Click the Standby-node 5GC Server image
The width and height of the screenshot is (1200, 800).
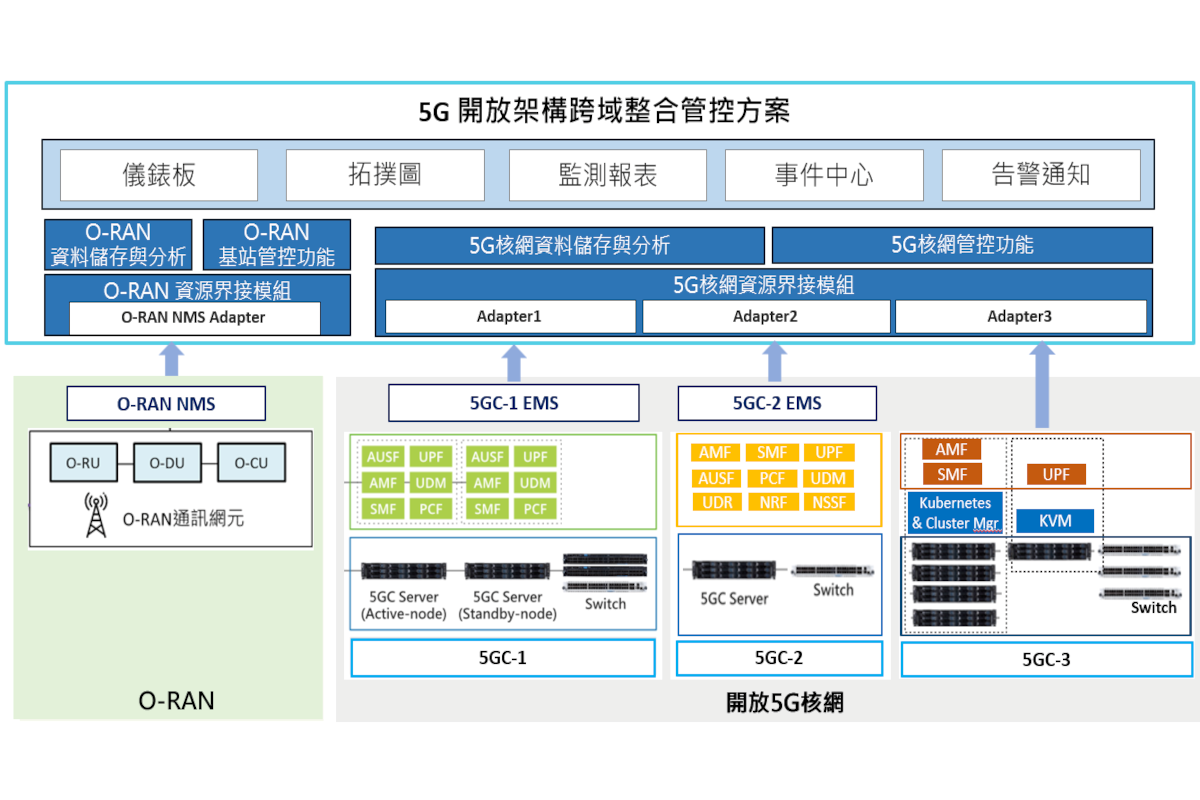coord(508,571)
